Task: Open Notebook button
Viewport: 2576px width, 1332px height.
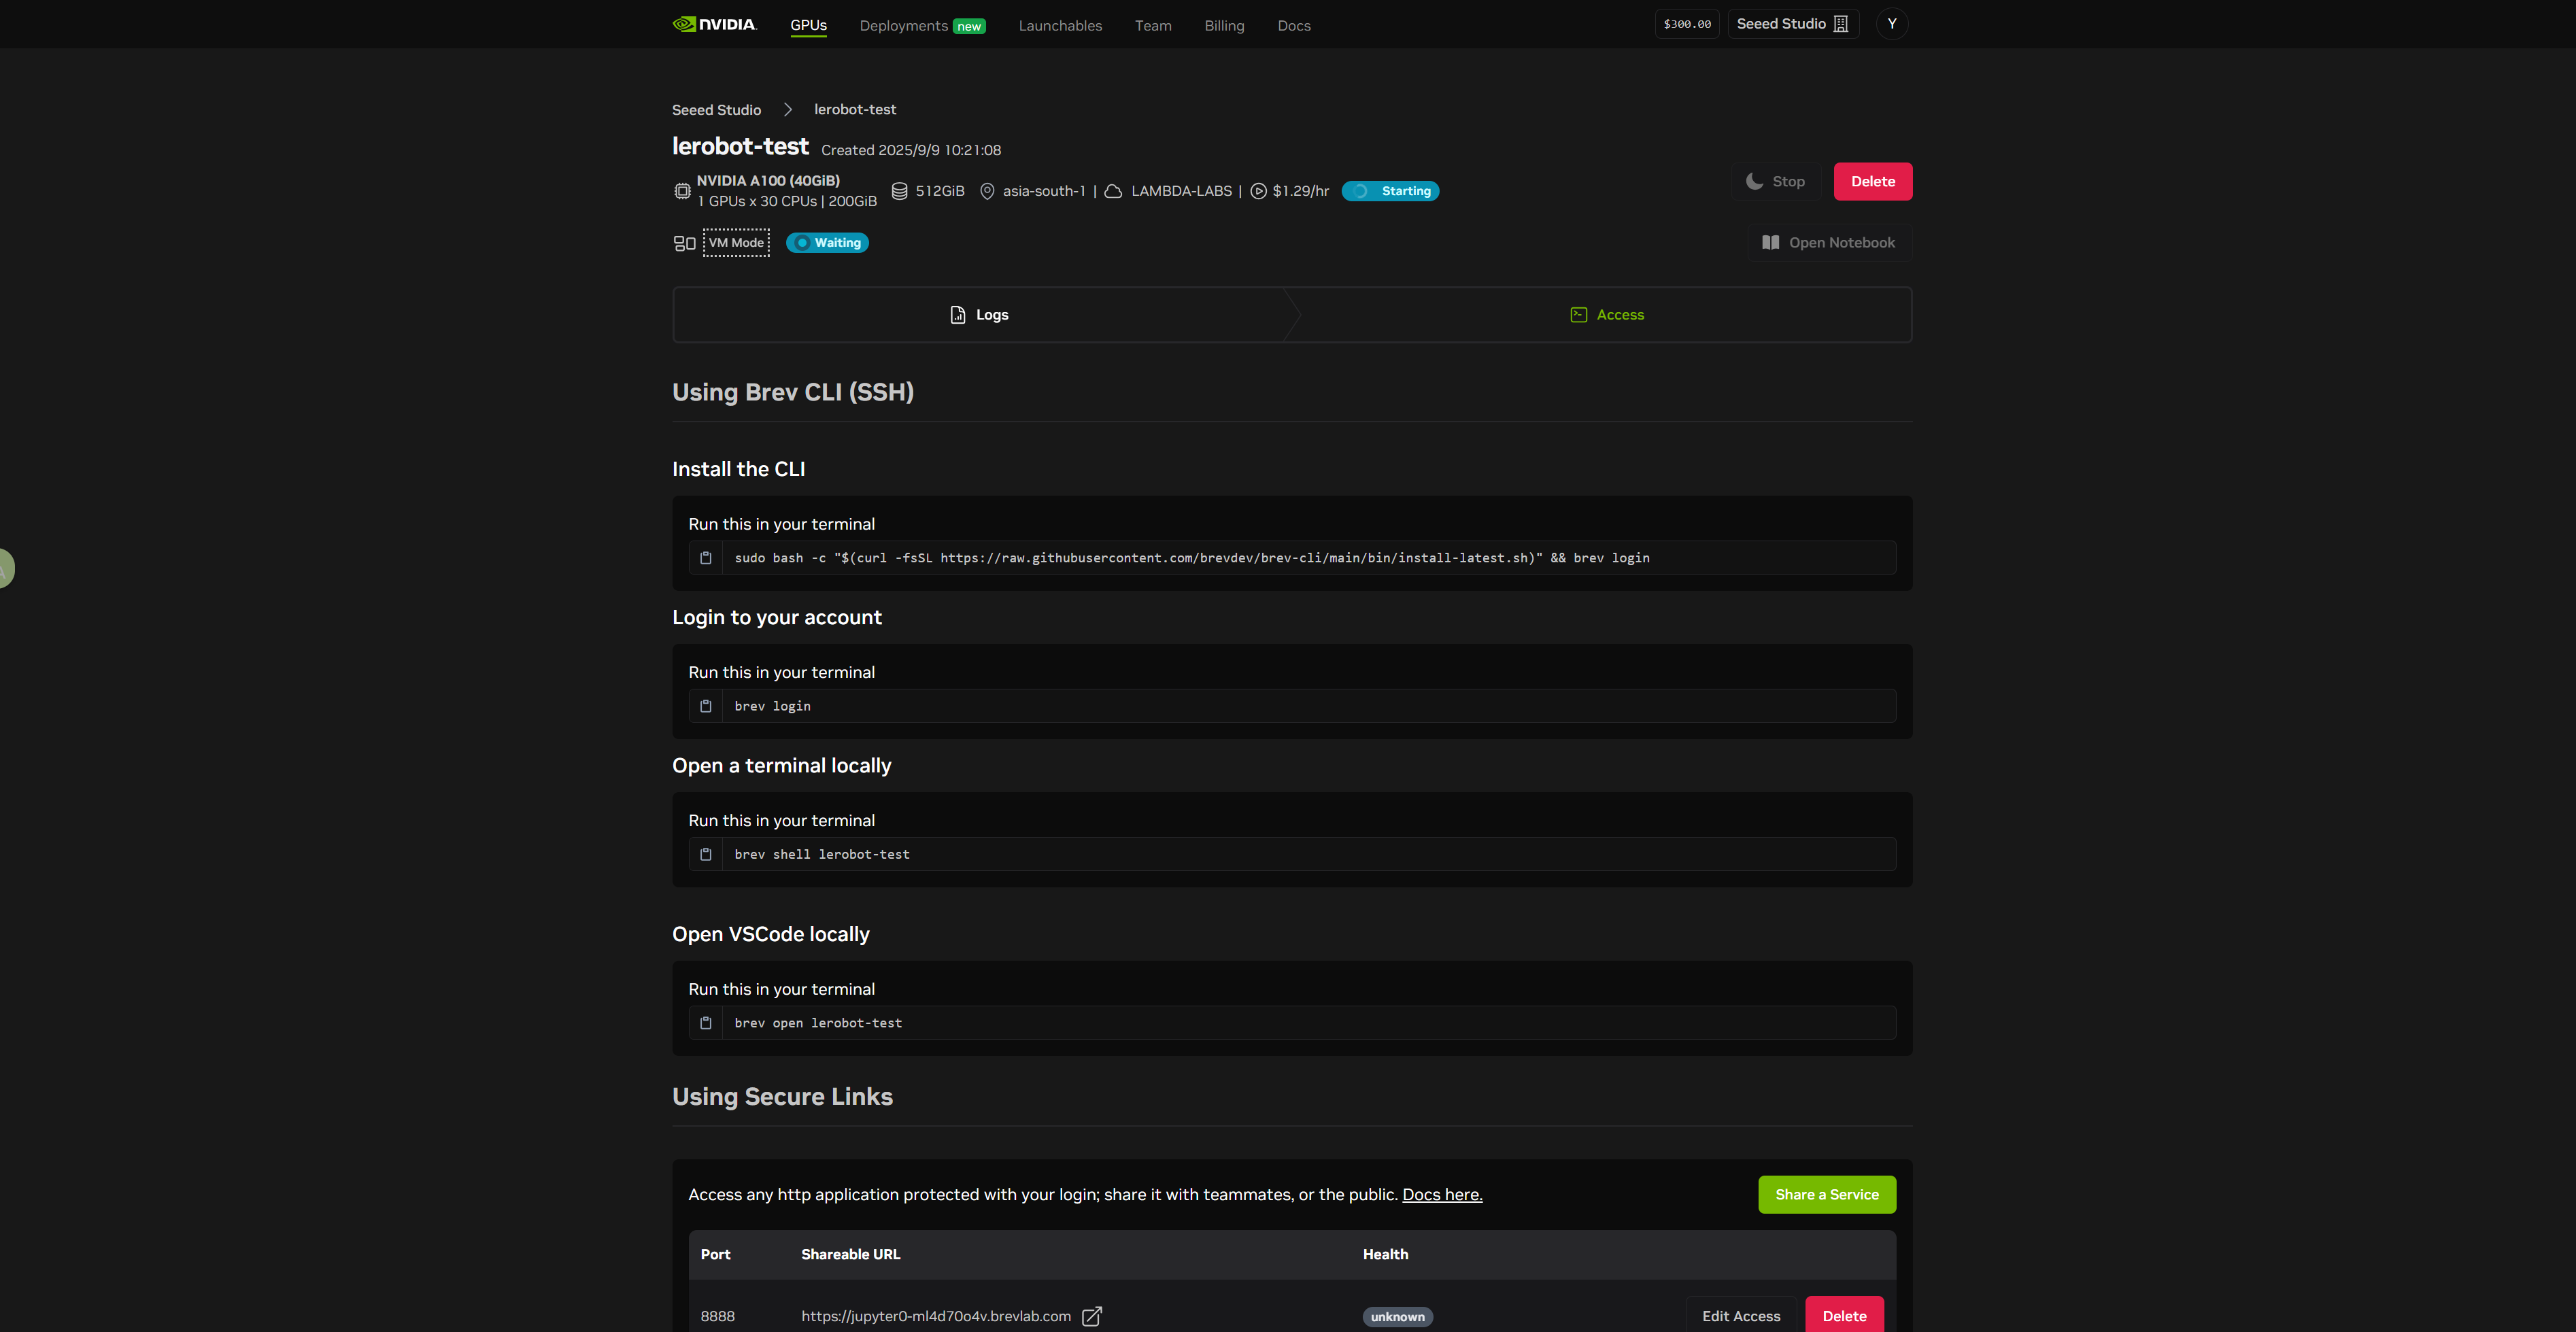Action: (1829, 243)
